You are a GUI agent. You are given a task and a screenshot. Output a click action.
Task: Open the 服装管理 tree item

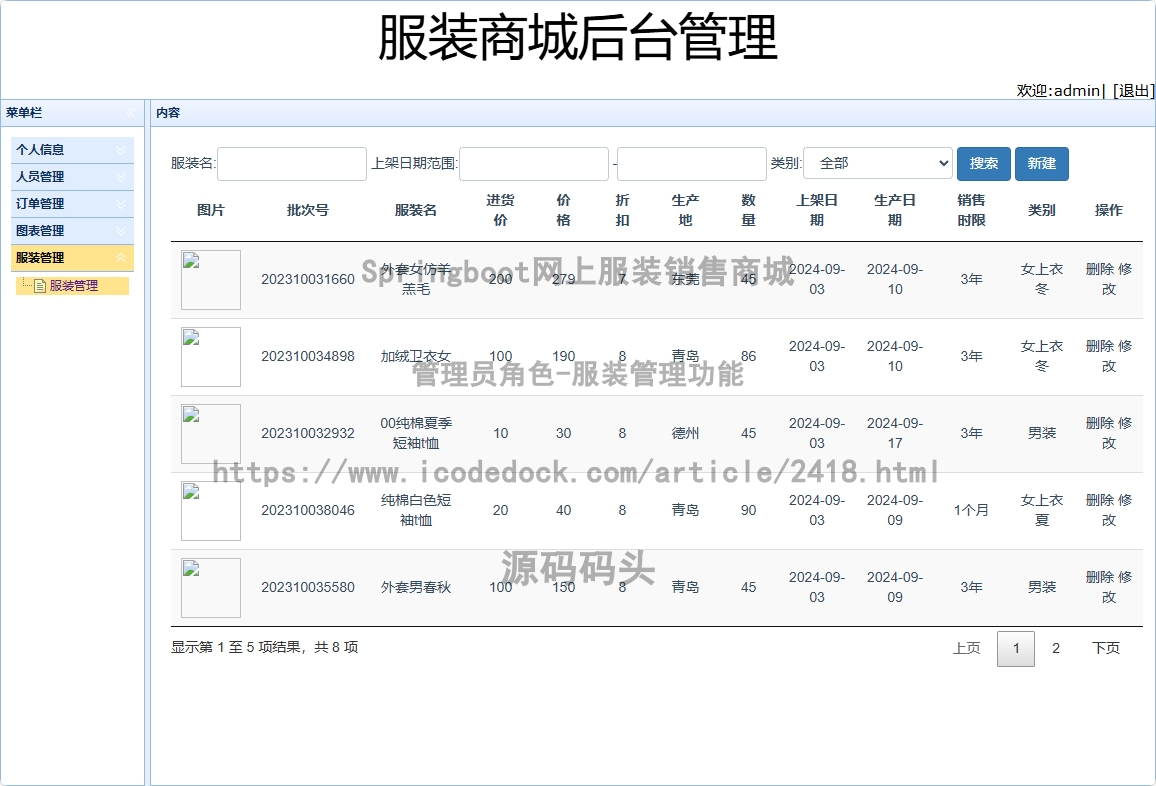point(74,286)
